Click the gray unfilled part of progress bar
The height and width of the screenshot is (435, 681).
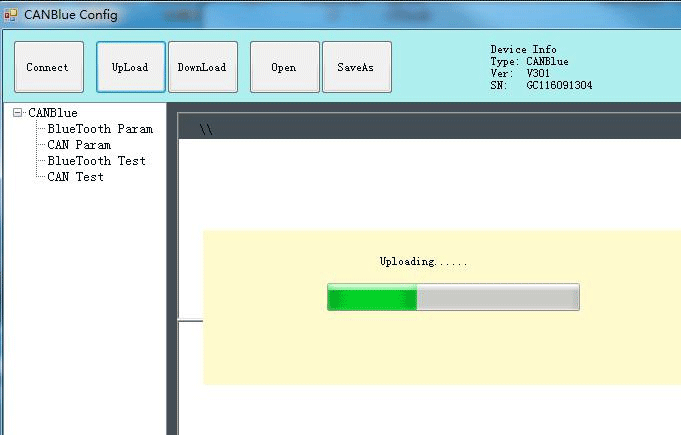click(x=497, y=297)
